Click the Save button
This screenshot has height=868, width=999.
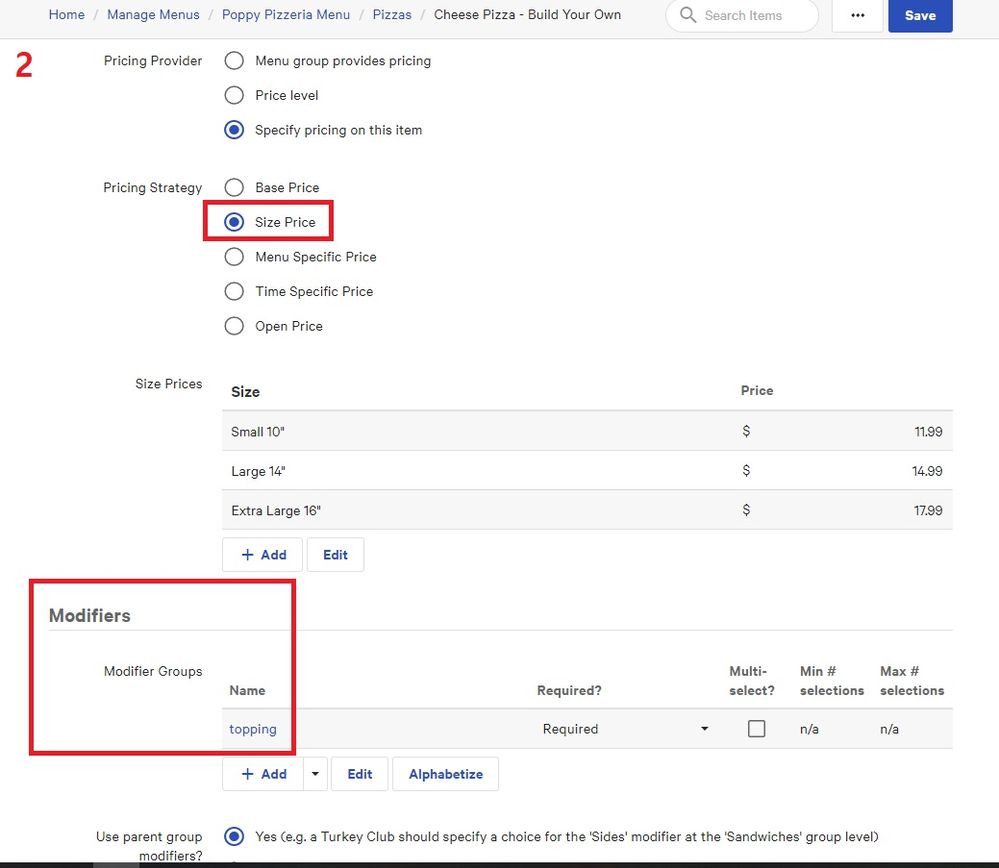(919, 16)
